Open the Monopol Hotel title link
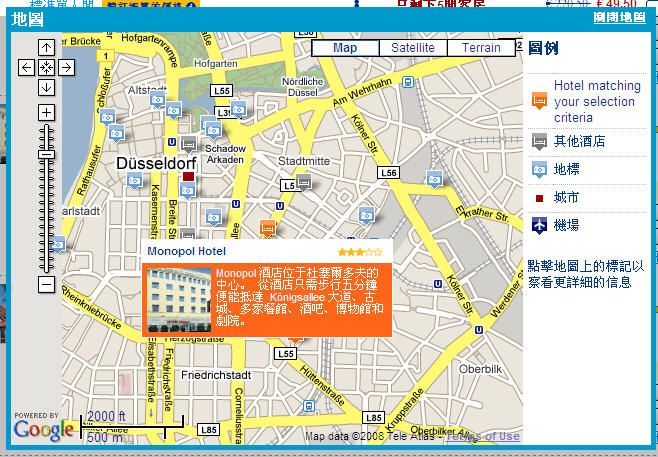Image resolution: width=658 pixels, height=457 pixels. [x=186, y=251]
